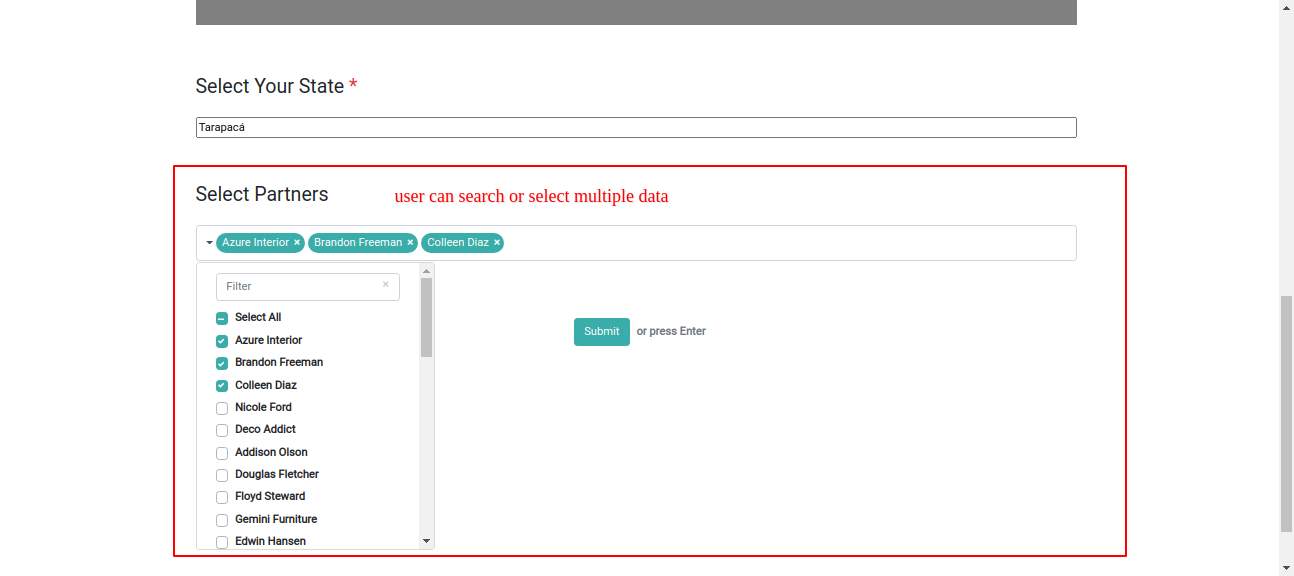
Task: Remove the Azure Interior tag
Action: 297,243
